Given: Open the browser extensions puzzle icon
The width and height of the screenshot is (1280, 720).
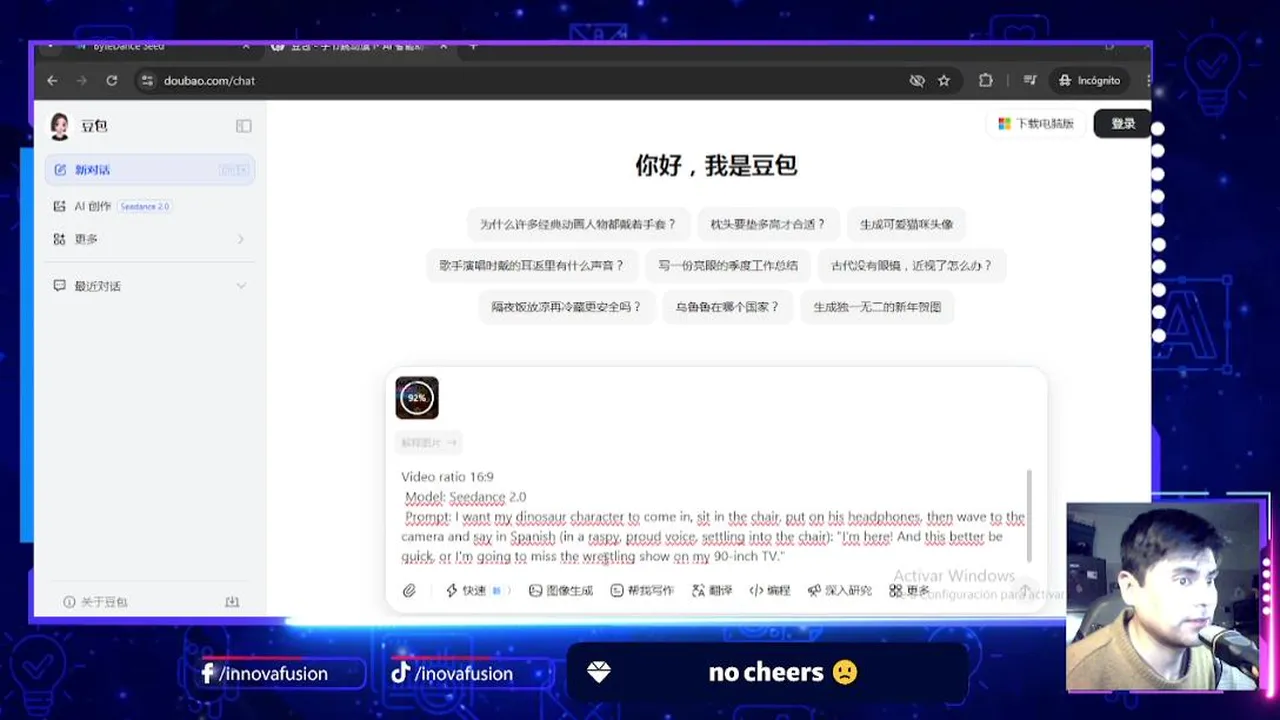Looking at the screenshot, I should coord(986,81).
